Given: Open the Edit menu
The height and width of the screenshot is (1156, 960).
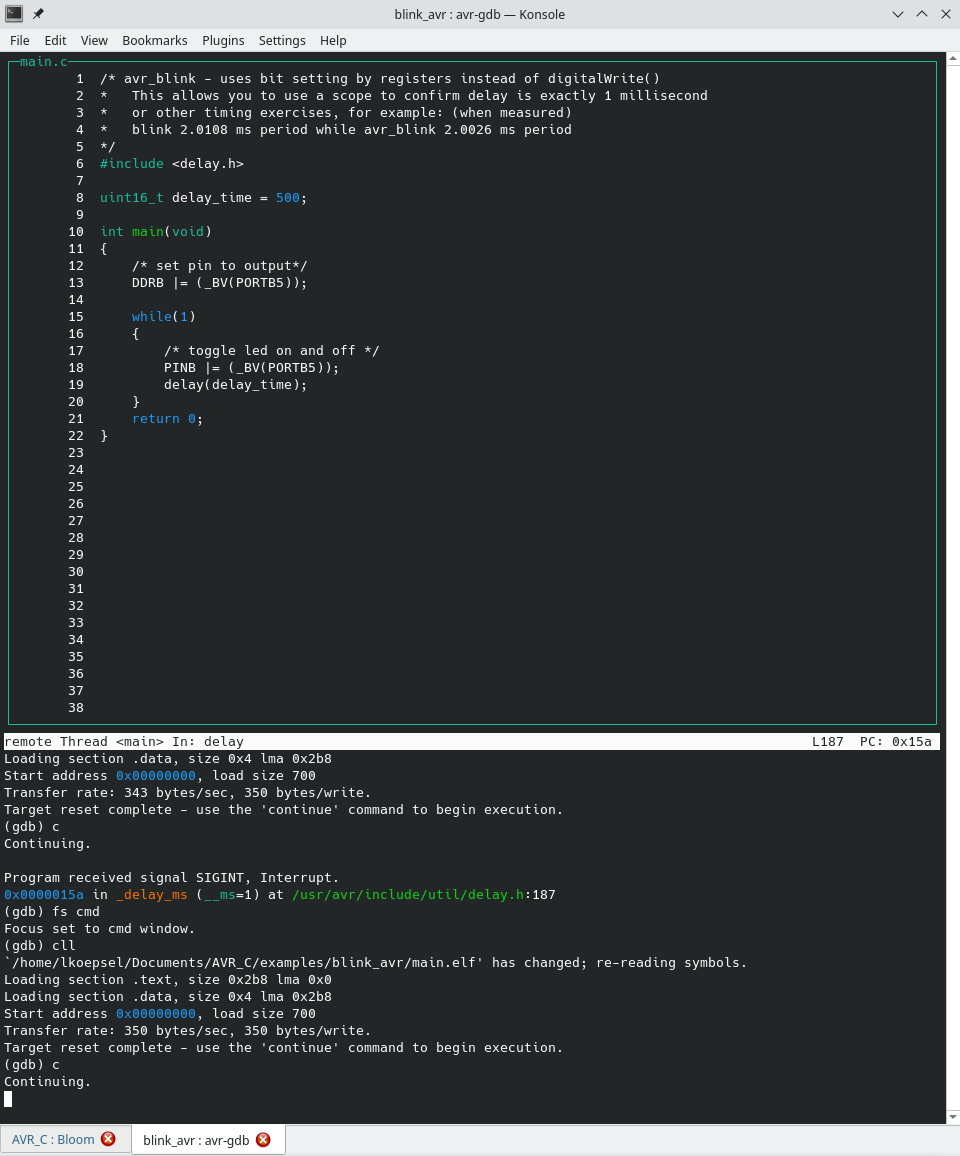Looking at the screenshot, I should click(55, 41).
